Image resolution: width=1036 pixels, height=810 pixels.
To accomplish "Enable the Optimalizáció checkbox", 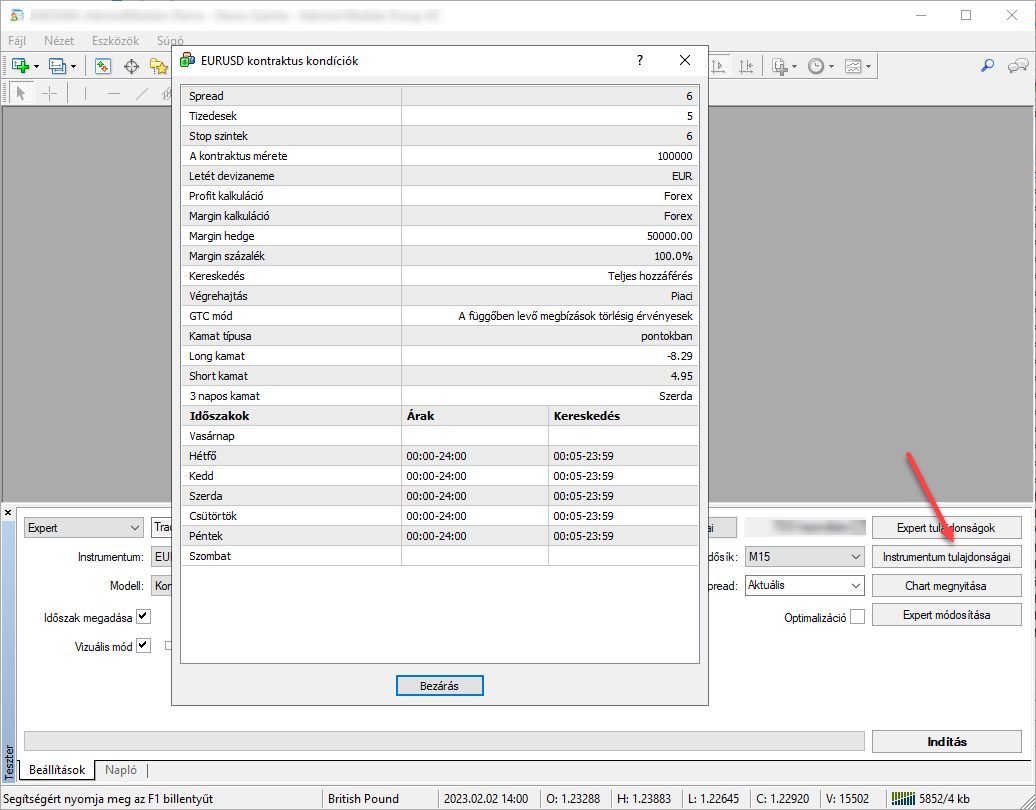I will click(x=857, y=616).
